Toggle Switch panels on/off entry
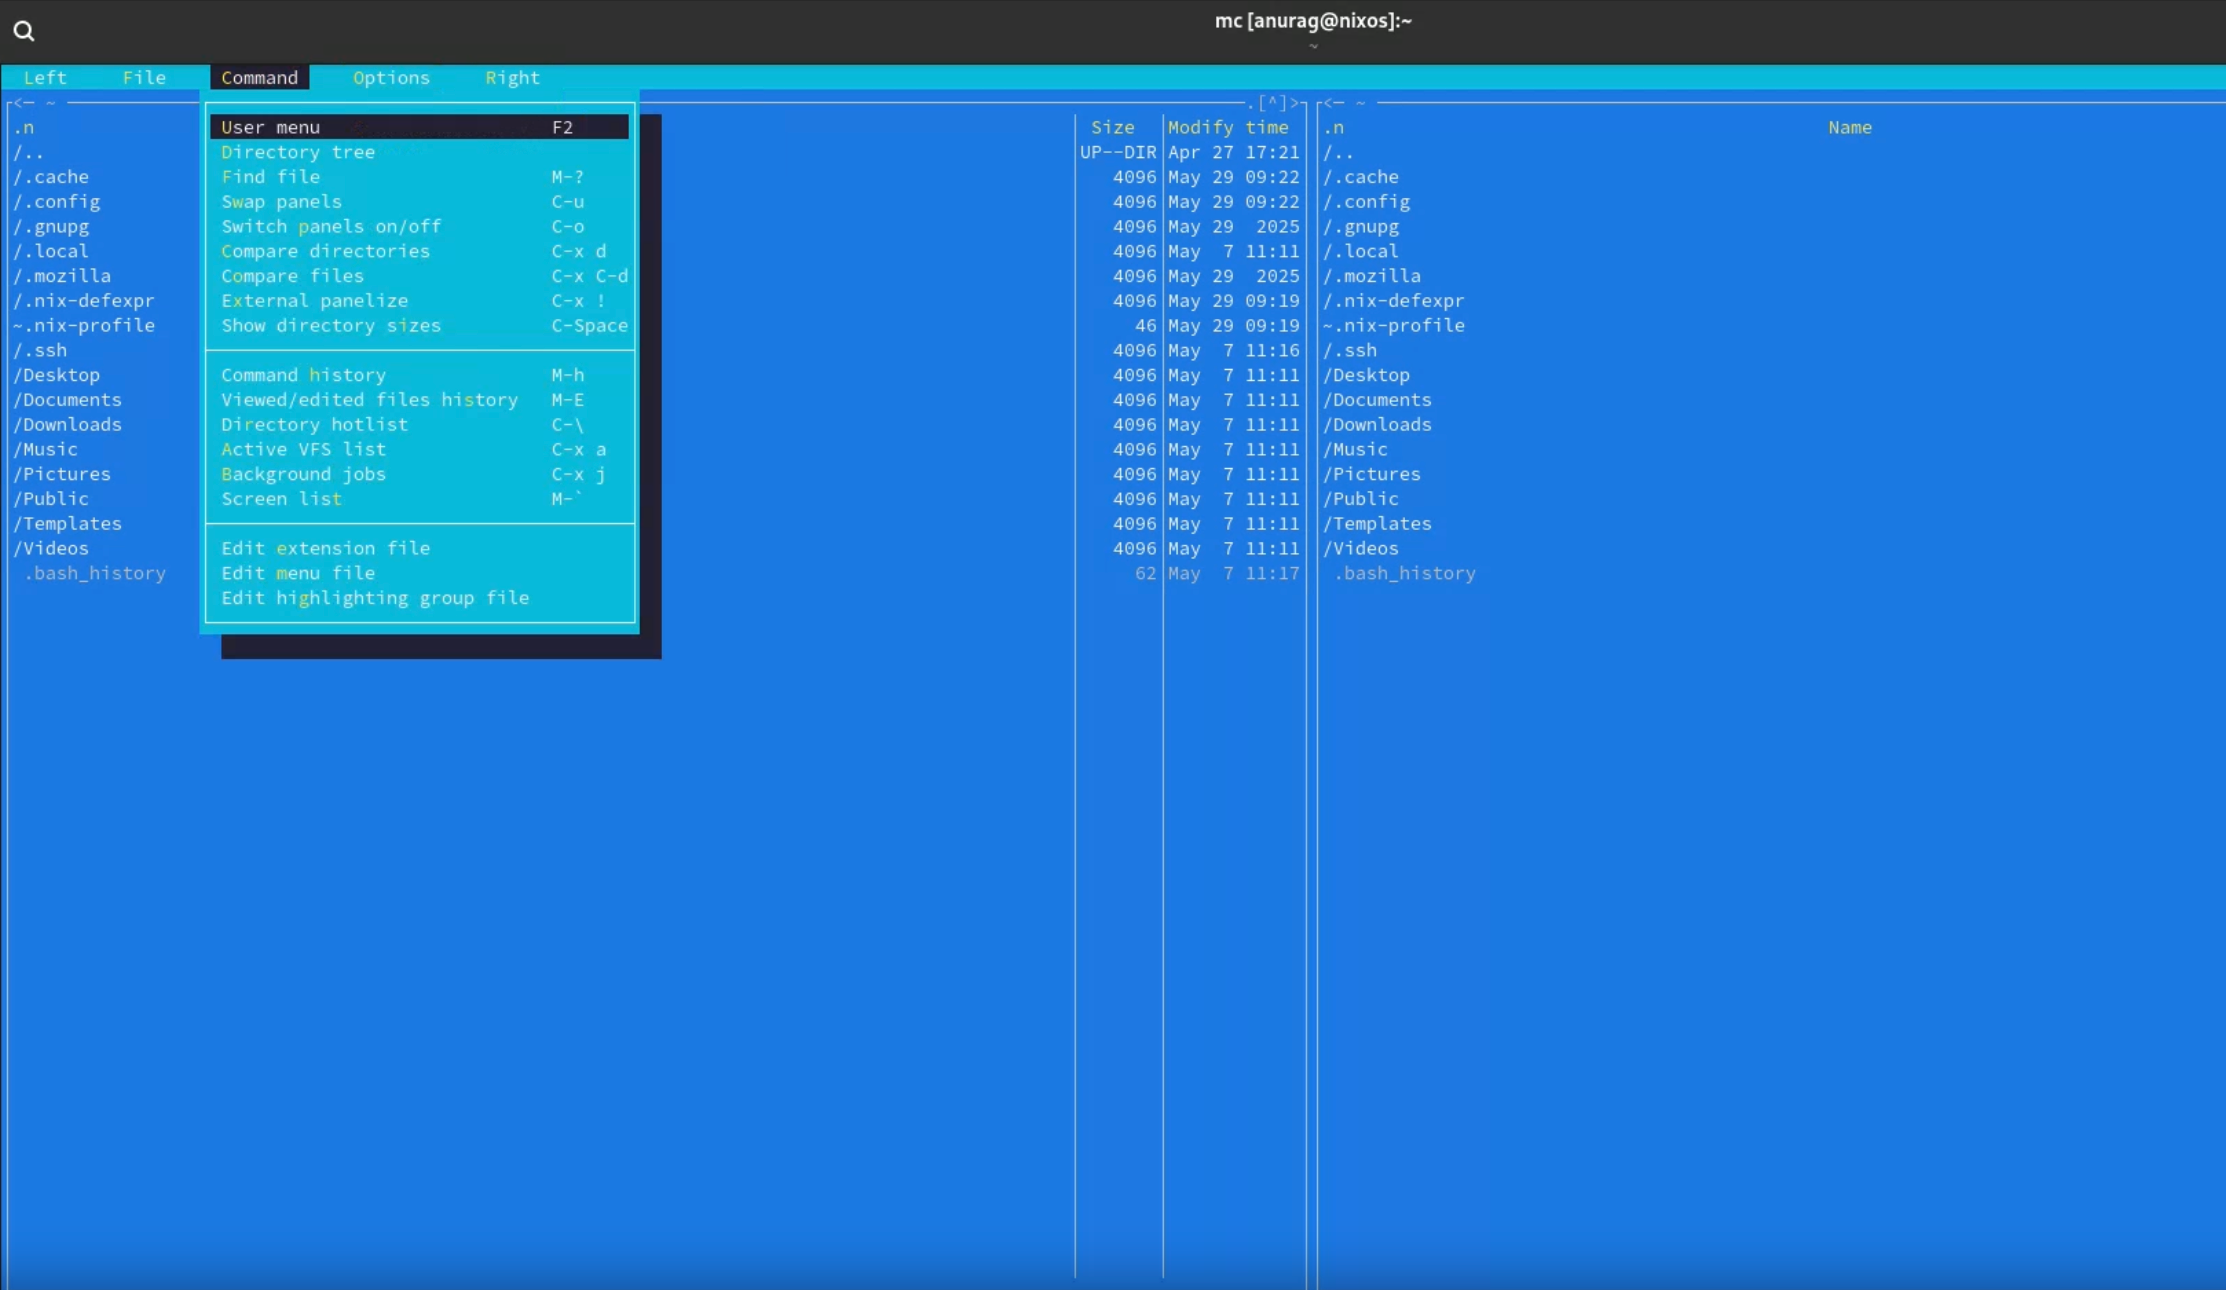The image size is (2226, 1290). [331, 226]
